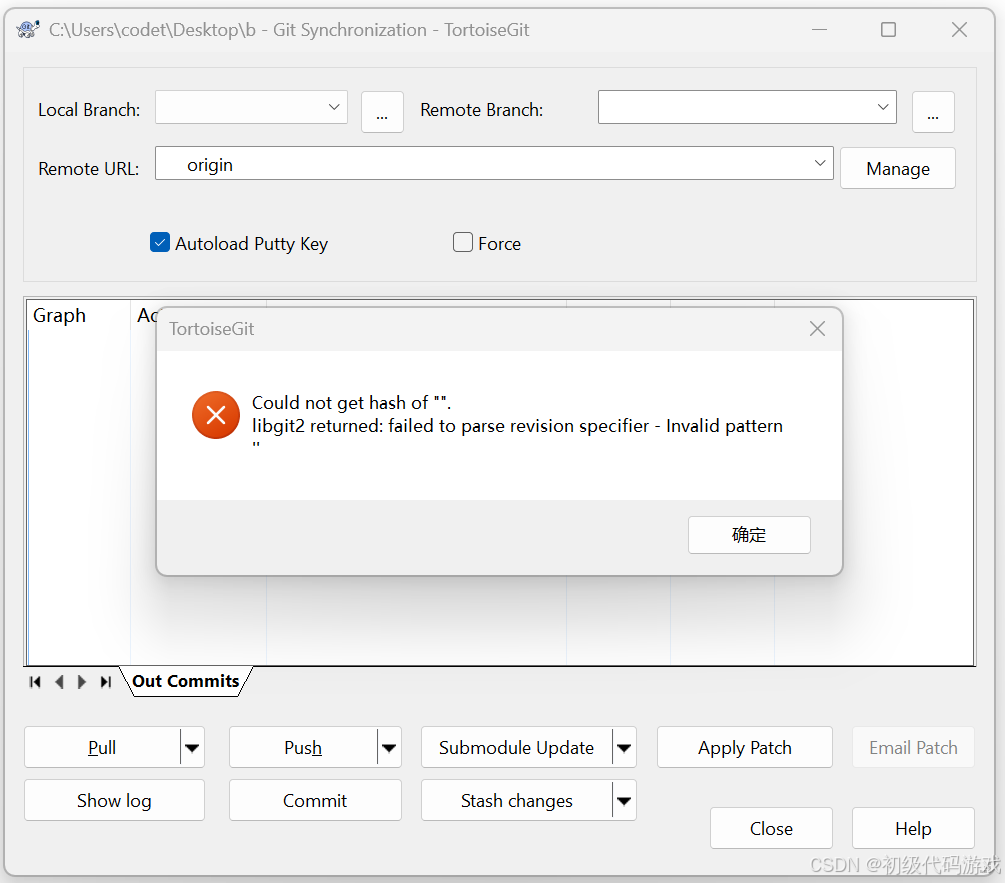Open the Submodule Update dropdown arrow
1005x883 pixels.
click(x=624, y=747)
